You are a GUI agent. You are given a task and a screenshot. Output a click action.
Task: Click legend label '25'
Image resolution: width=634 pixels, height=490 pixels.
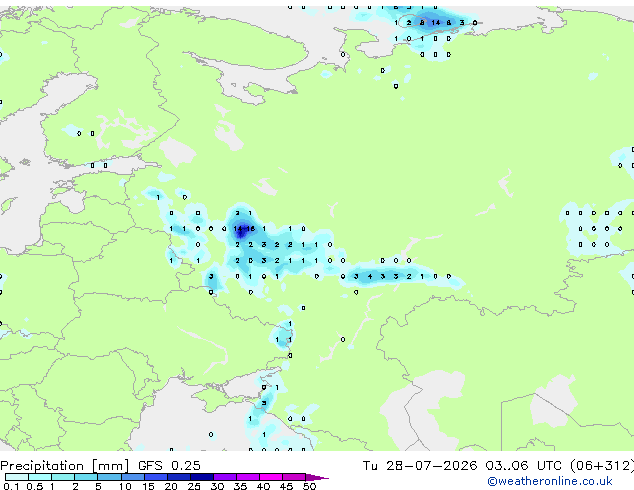[194, 486]
